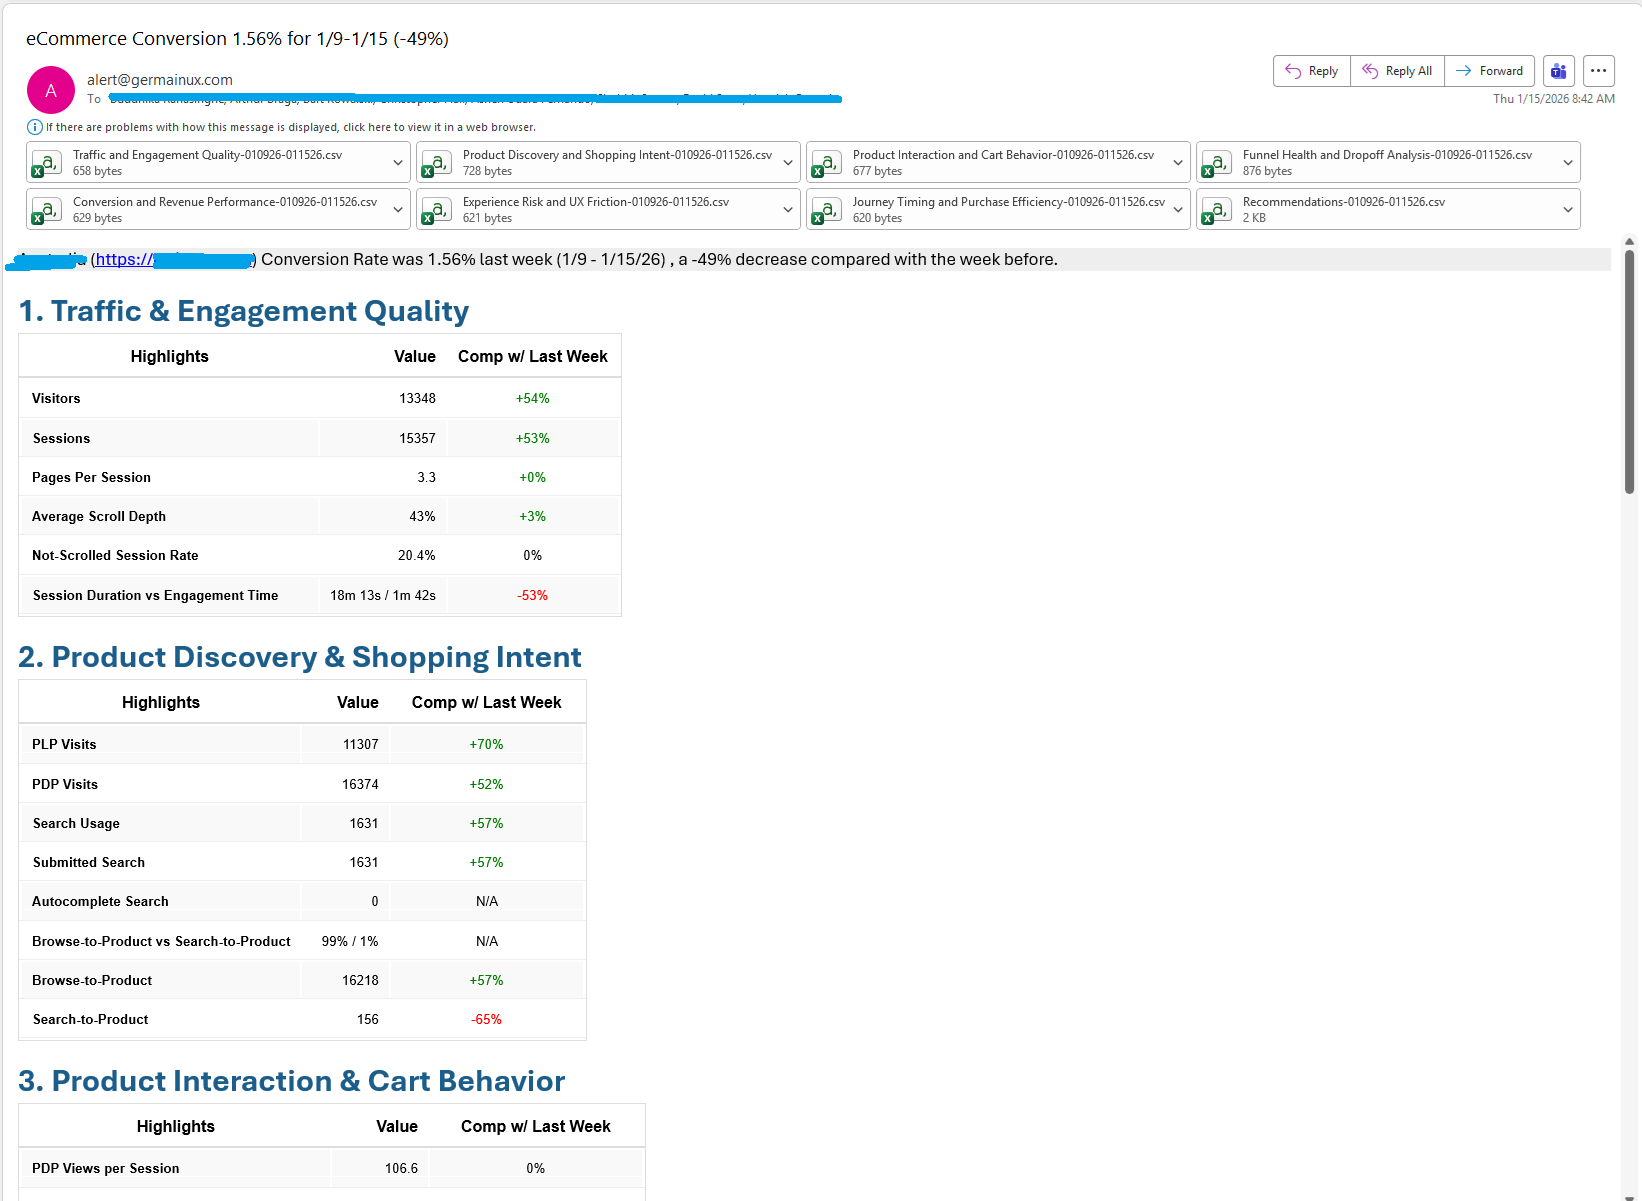Click the Reply arrow icon

pos(1293,71)
